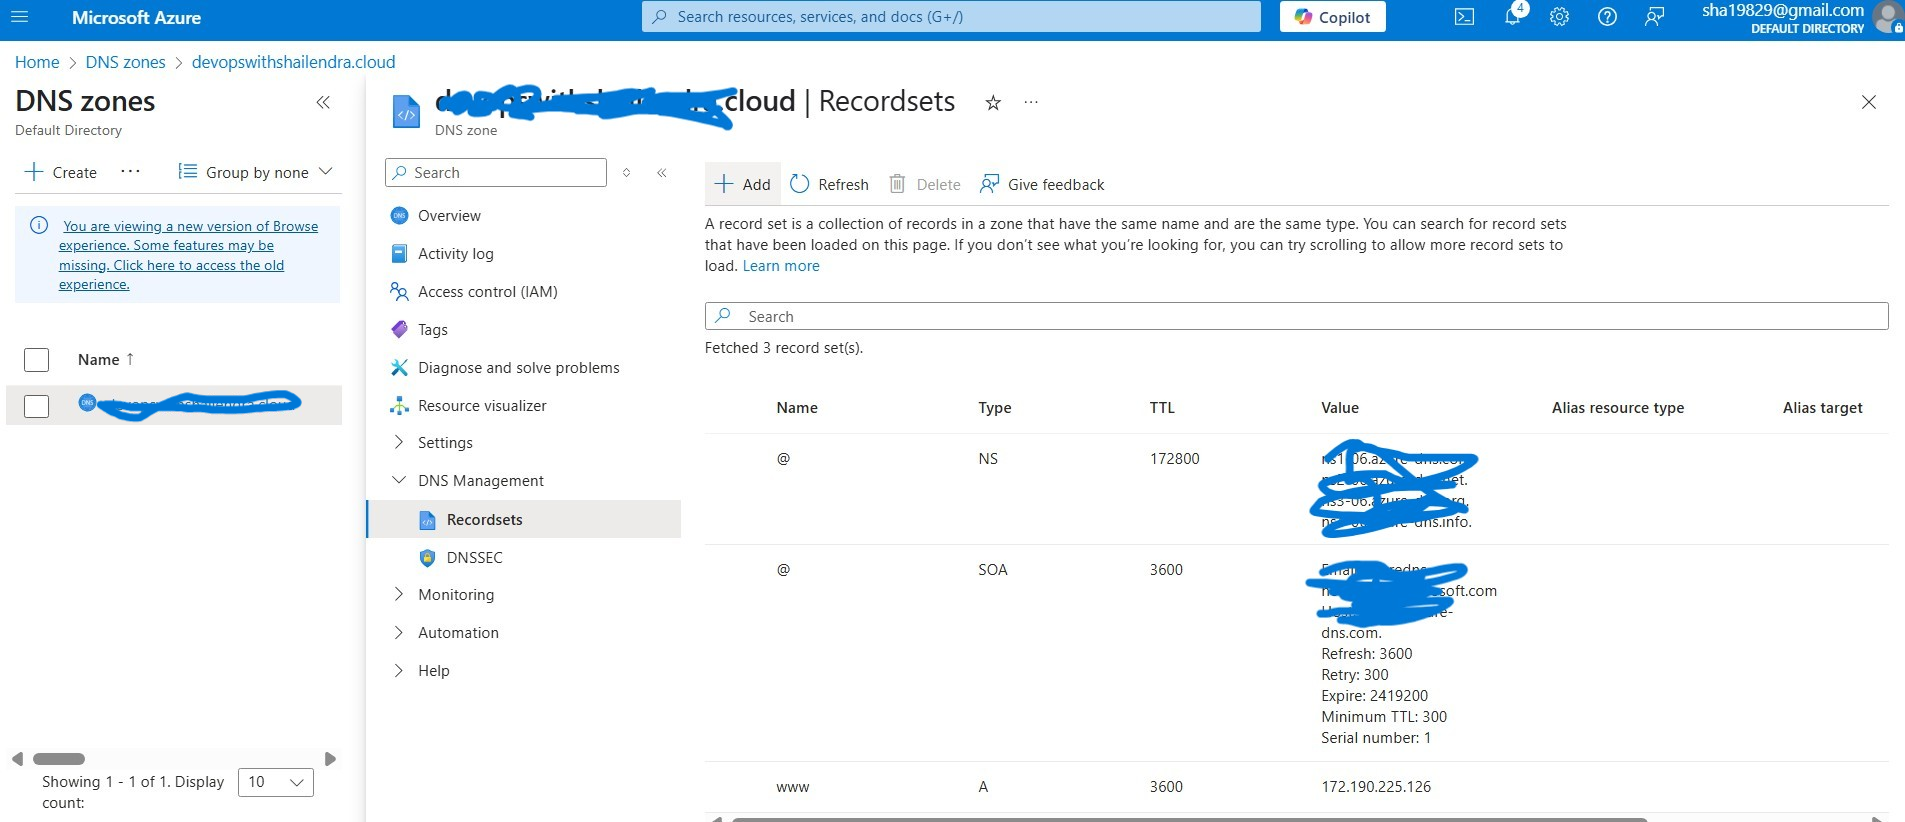This screenshot has width=1905, height=822.
Task: Sort records by the Type column header
Action: point(995,408)
